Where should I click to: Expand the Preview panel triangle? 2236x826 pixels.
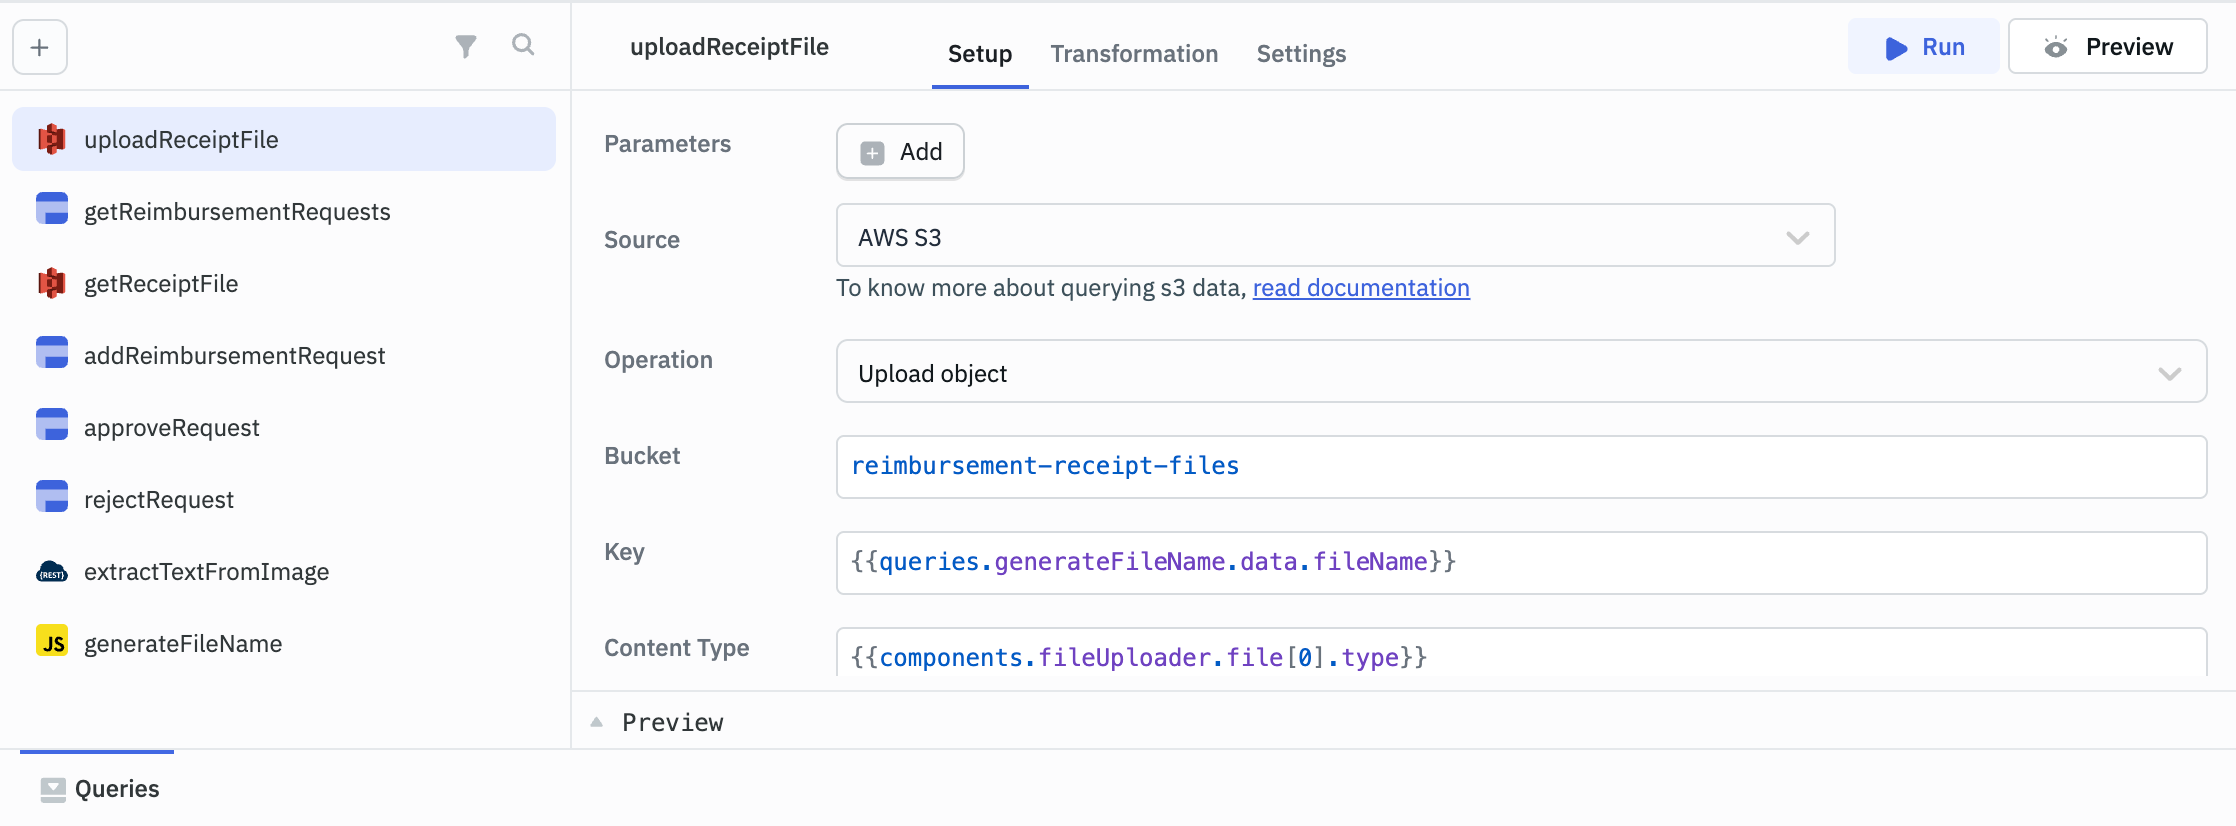[597, 722]
